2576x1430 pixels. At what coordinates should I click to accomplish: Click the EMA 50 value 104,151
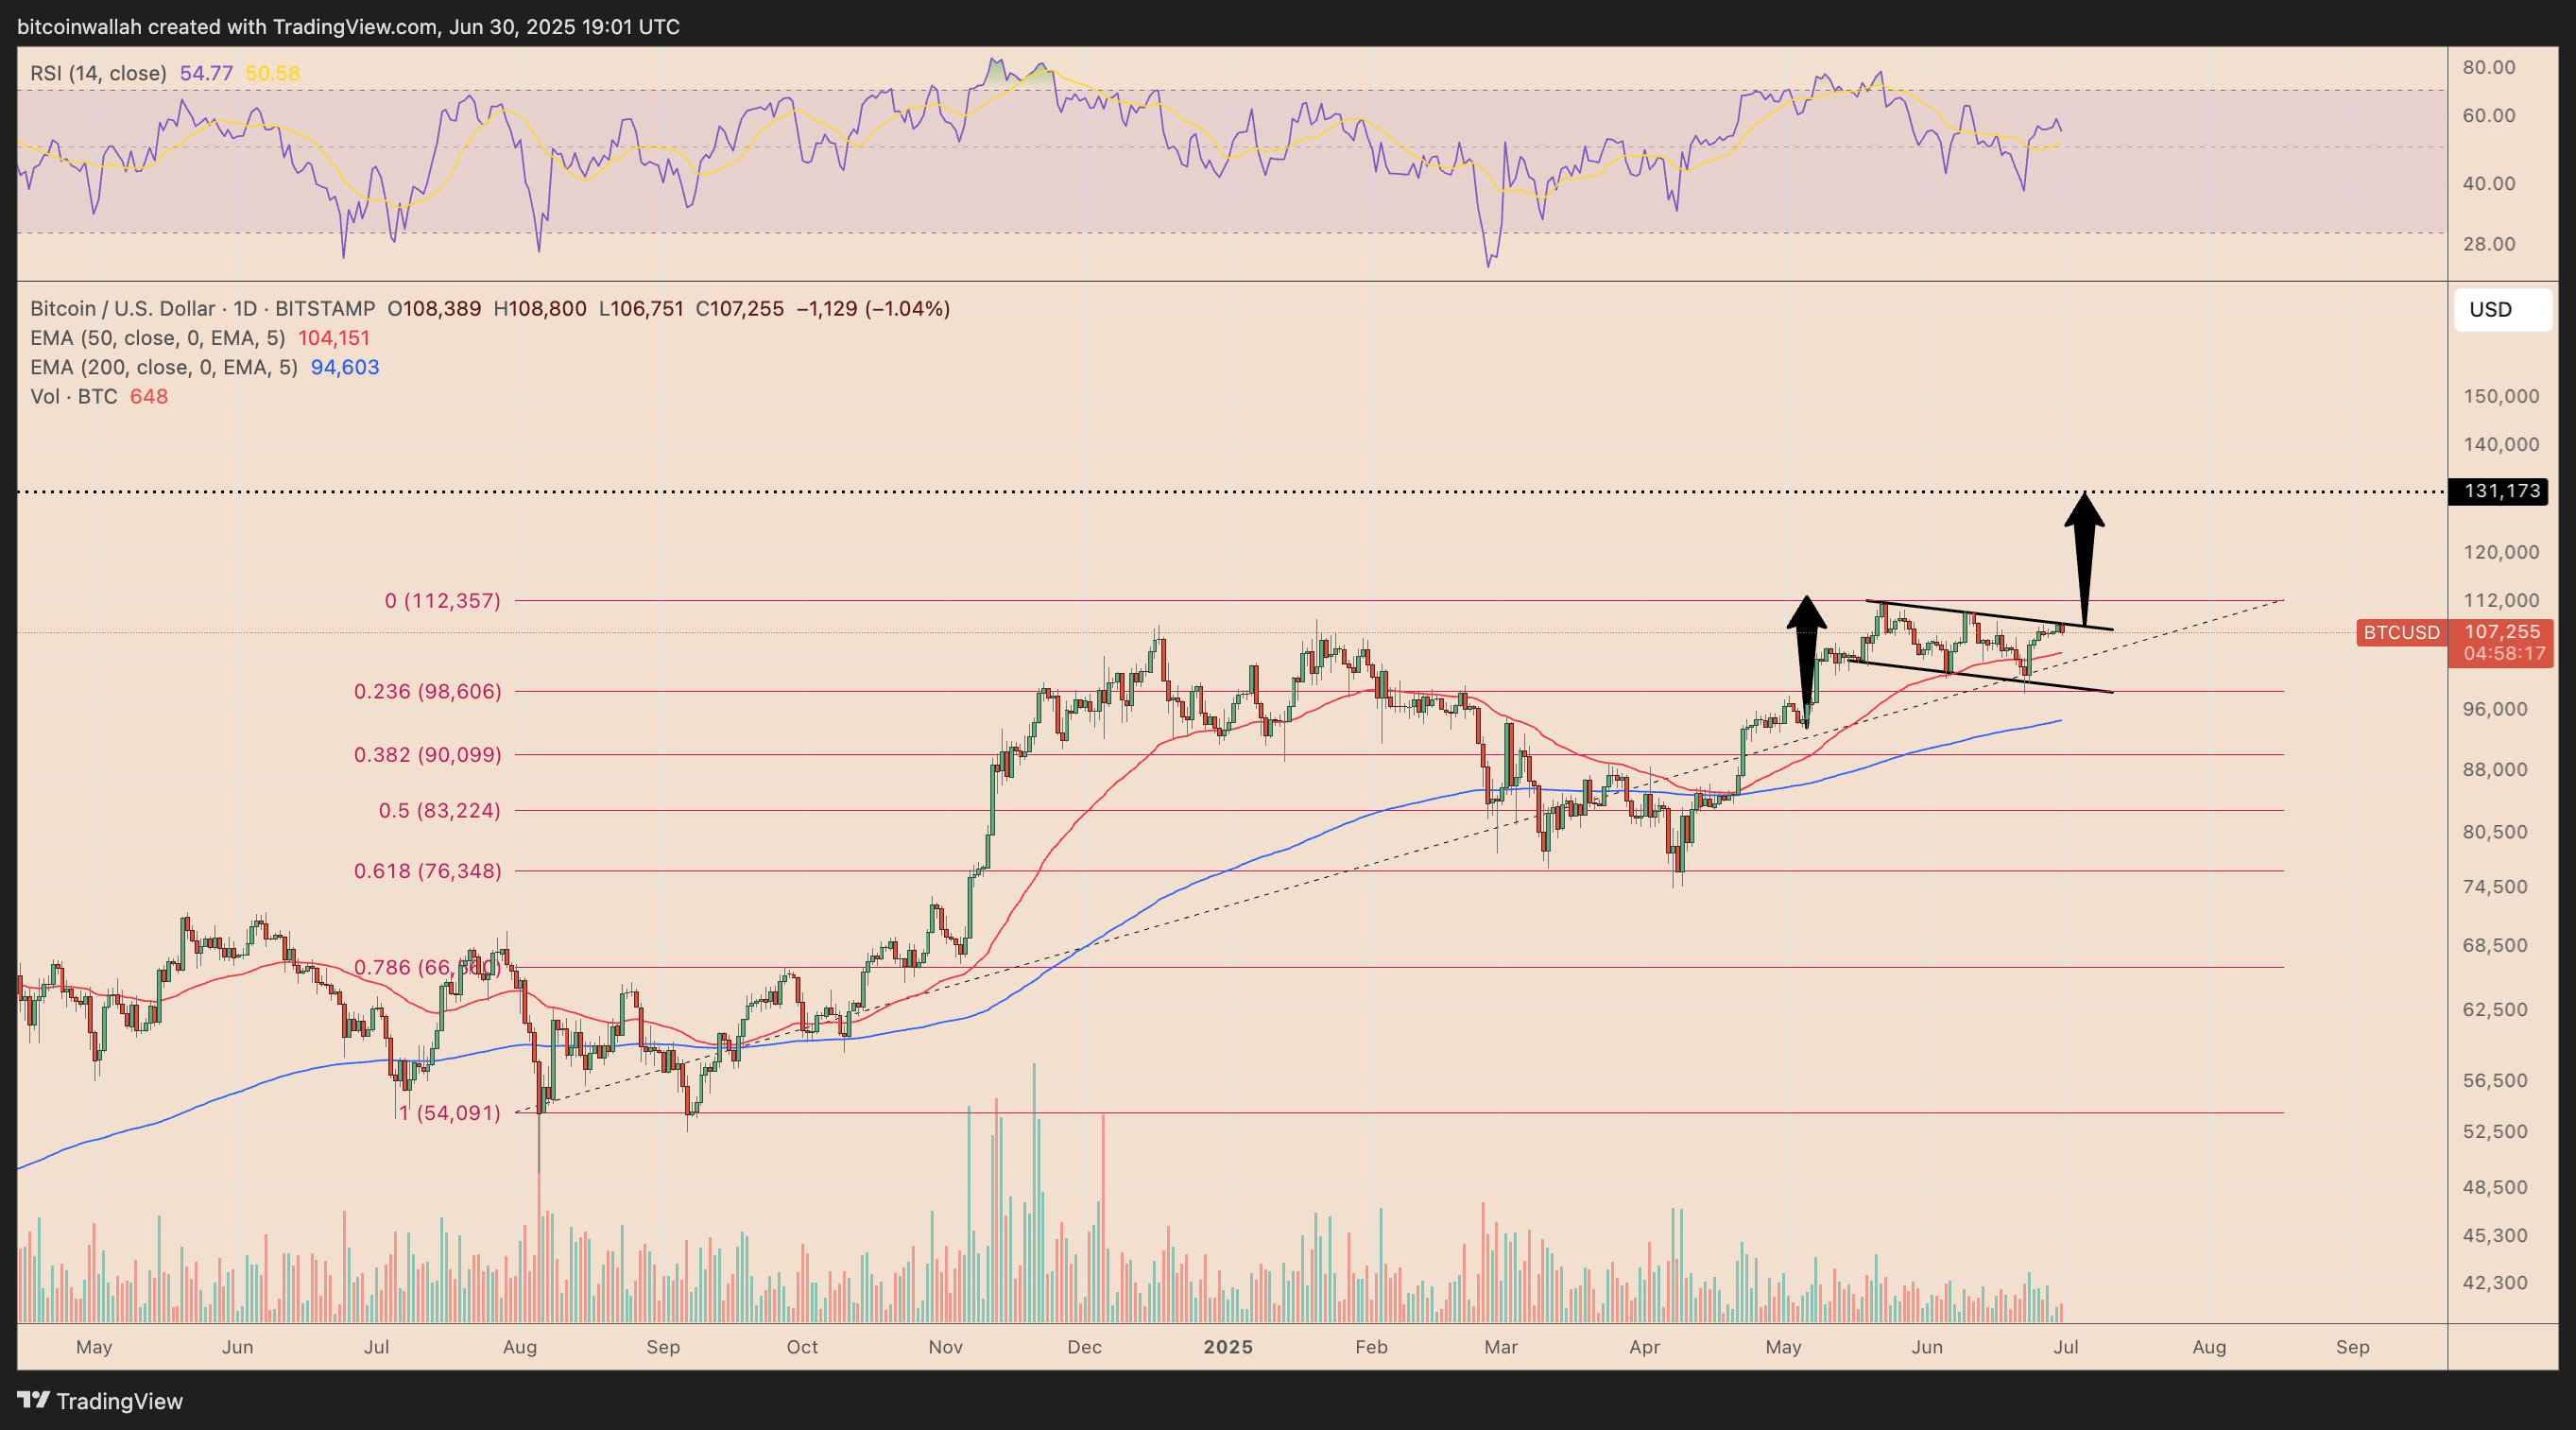(334, 338)
